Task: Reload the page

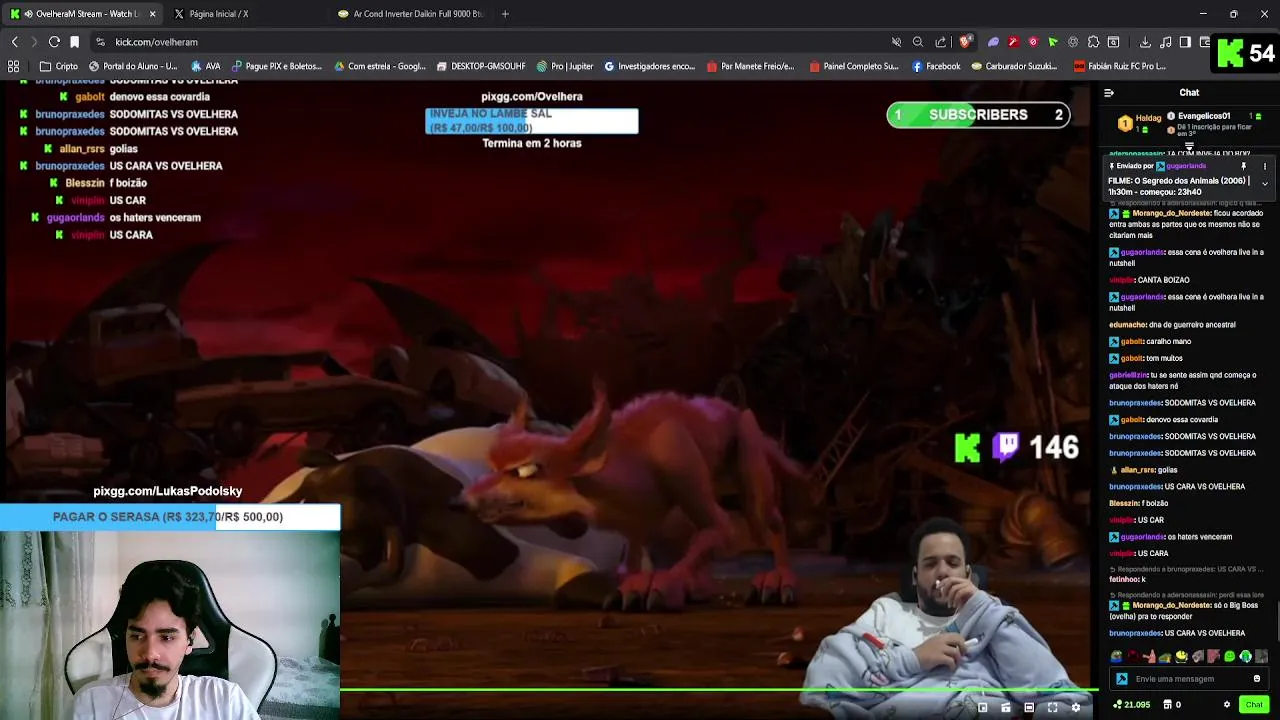Action: click(54, 42)
